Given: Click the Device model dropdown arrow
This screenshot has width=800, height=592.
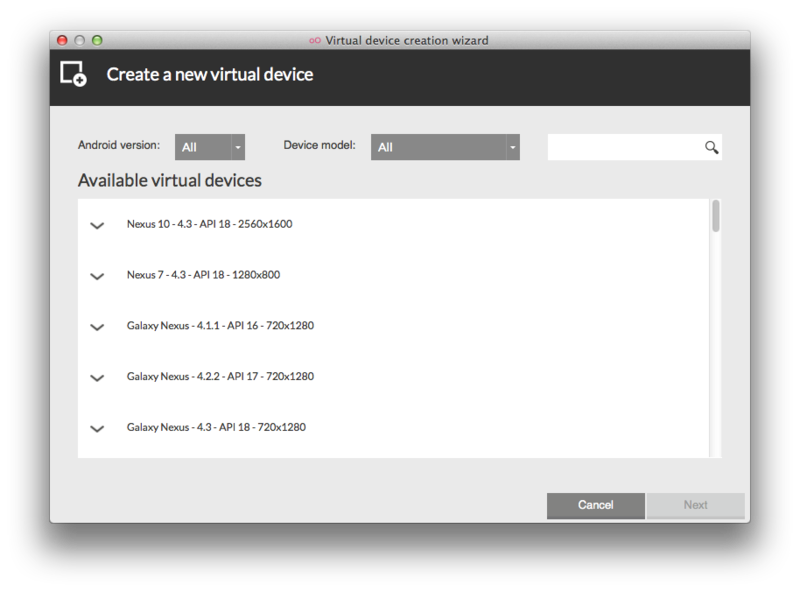Looking at the screenshot, I should pos(513,147).
